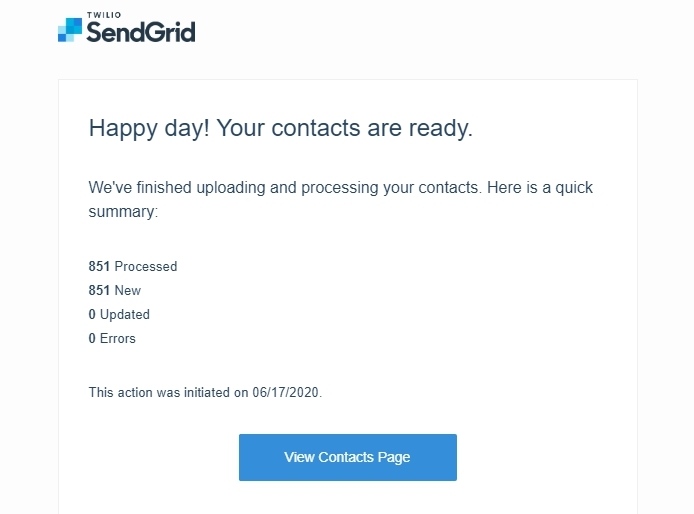The width and height of the screenshot is (694, 514).
Task: Click the blue SendGrid squares logo icon
Action: coord(70,30)
